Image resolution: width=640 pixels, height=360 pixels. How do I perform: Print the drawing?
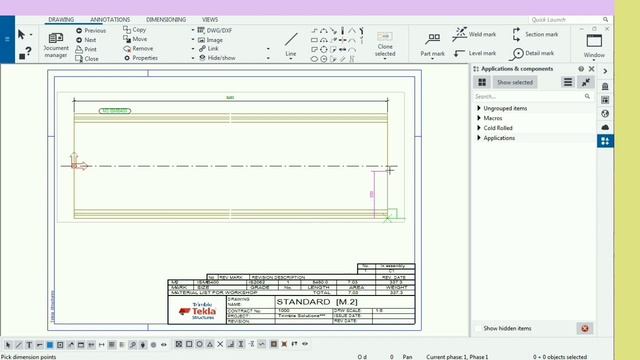tap(86, 49)
